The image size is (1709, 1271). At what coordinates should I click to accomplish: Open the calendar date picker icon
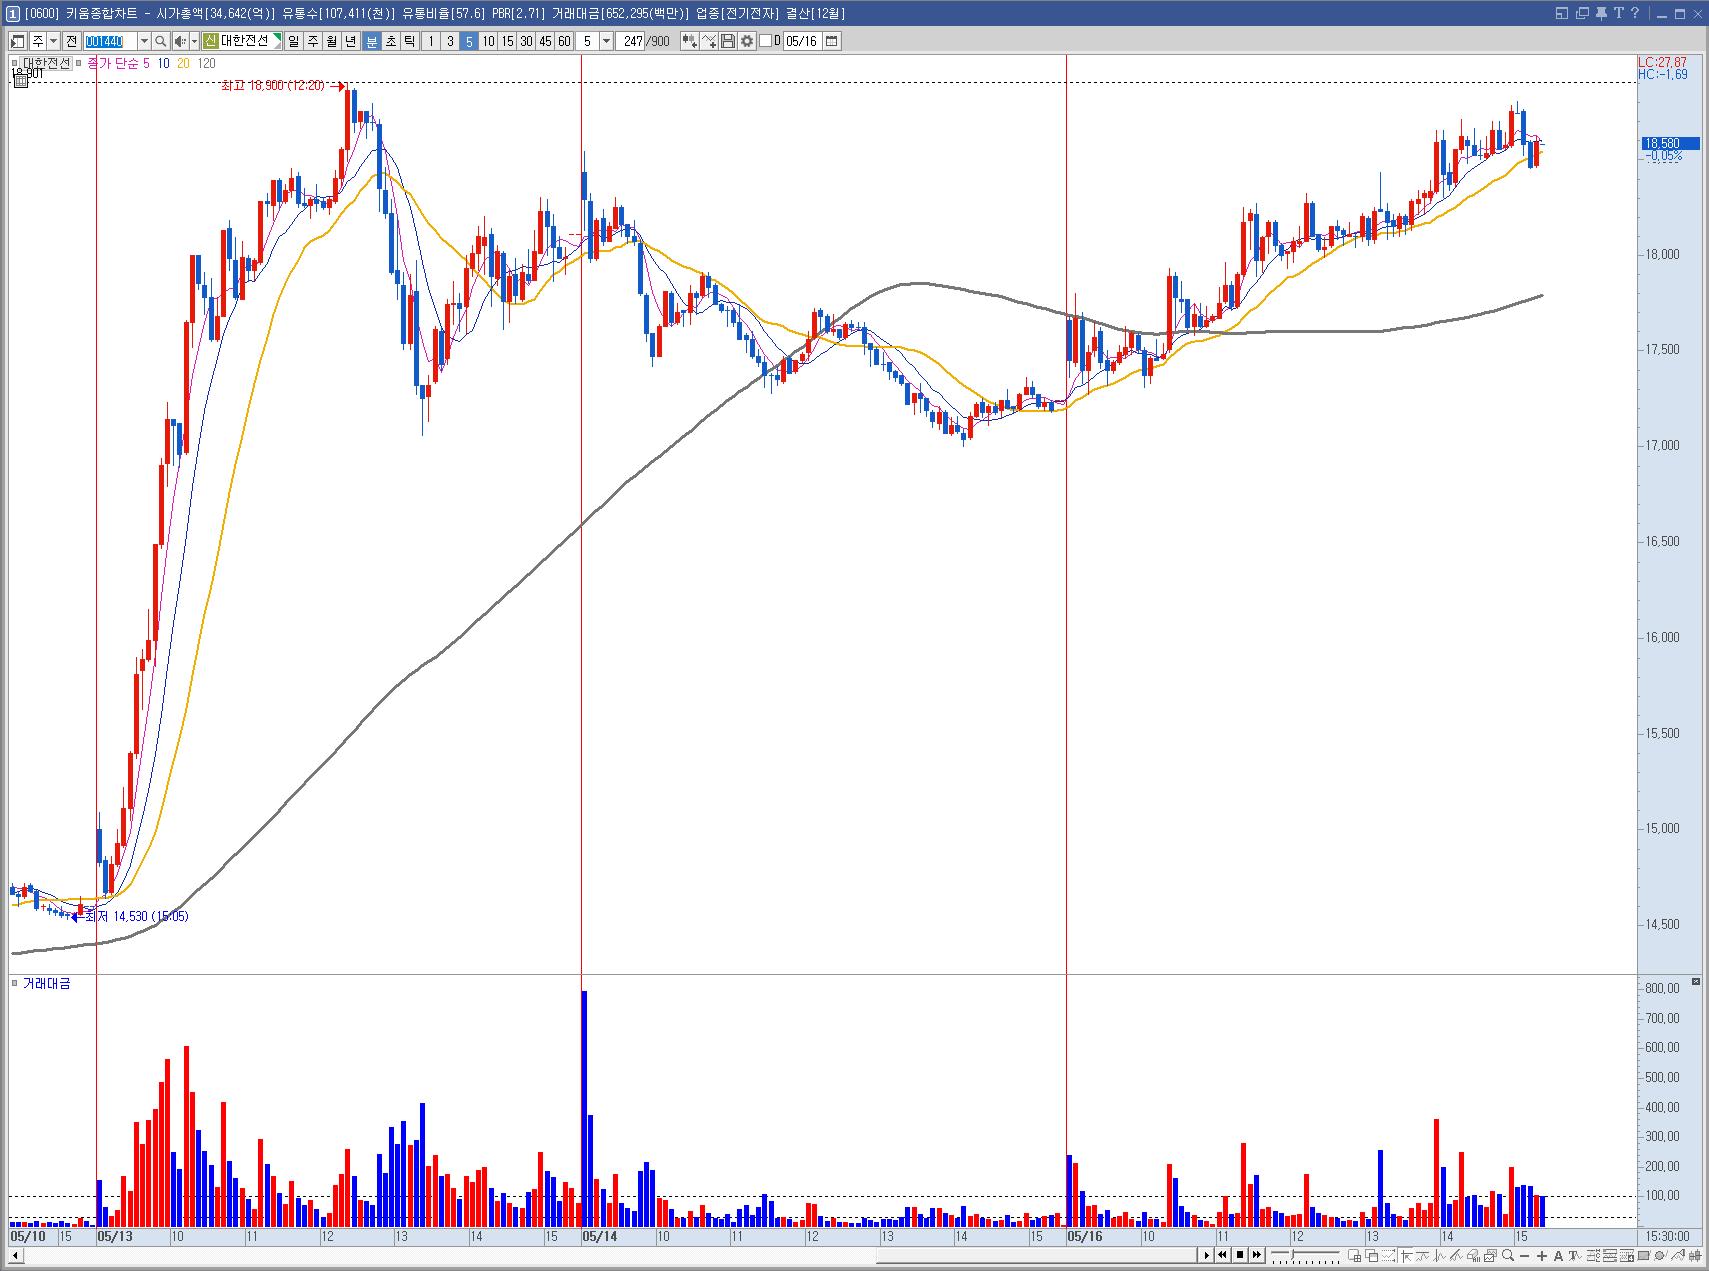click(x=831, y=41)
